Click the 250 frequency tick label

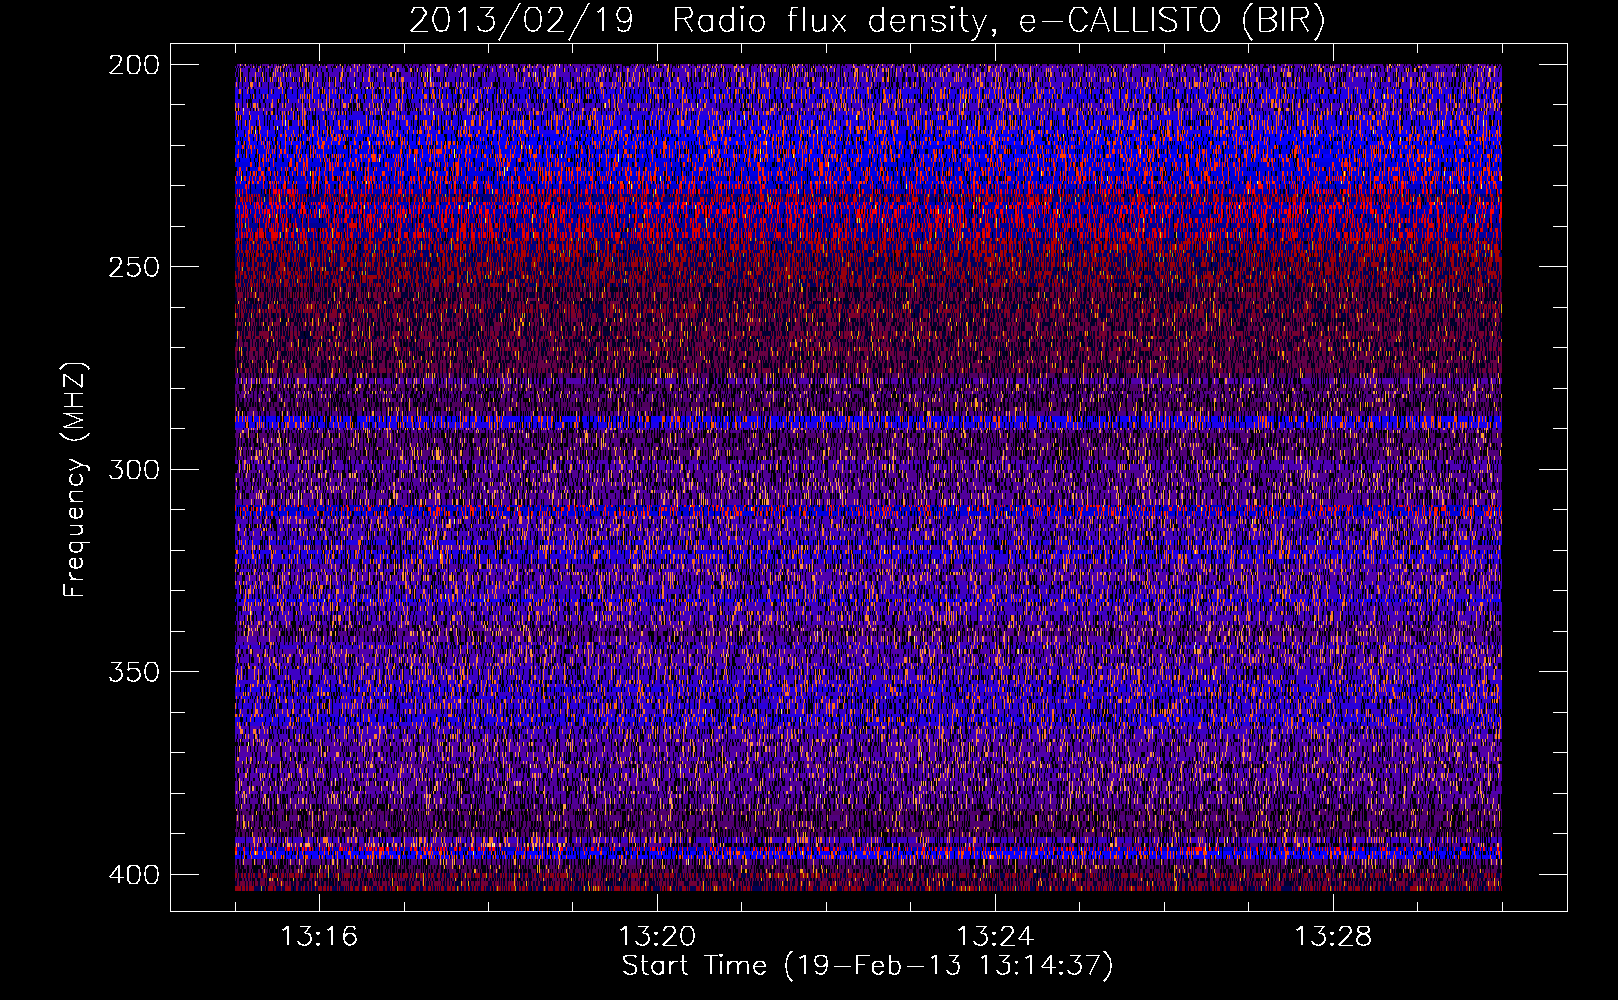click(133, 267)
